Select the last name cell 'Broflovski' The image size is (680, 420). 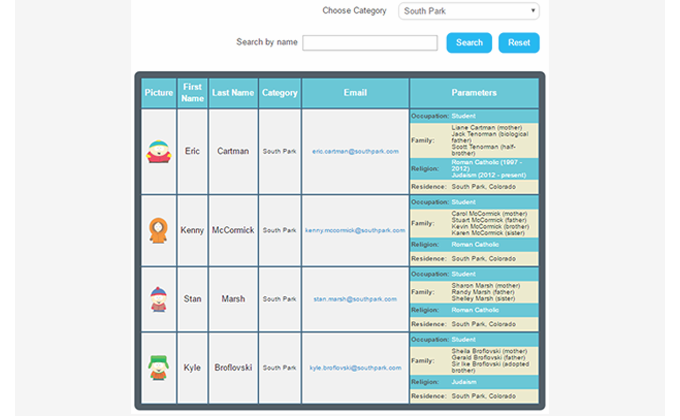(x=233, y=368)
